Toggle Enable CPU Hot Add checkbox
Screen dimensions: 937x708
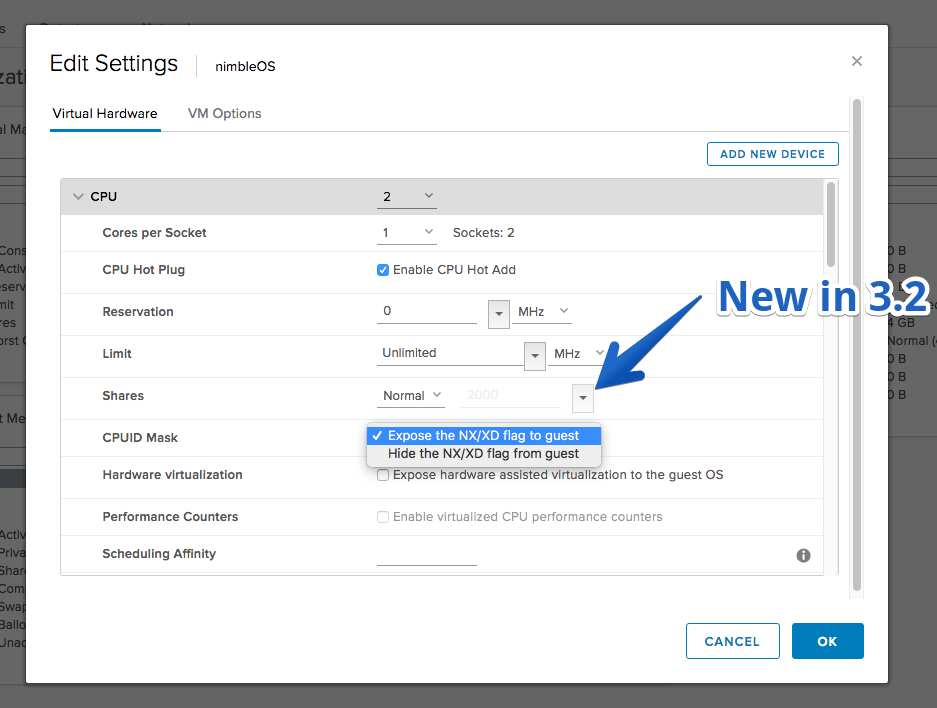click(383, 270)
